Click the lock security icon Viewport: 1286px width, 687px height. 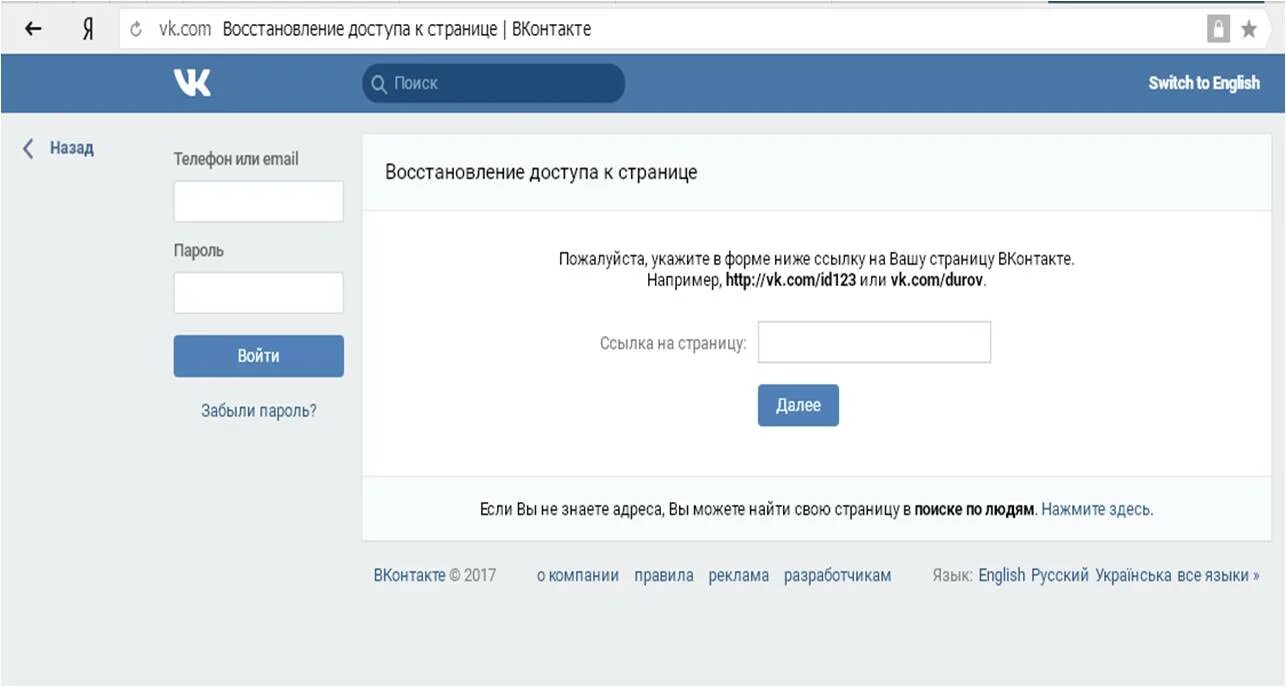tap(1218, 29)
